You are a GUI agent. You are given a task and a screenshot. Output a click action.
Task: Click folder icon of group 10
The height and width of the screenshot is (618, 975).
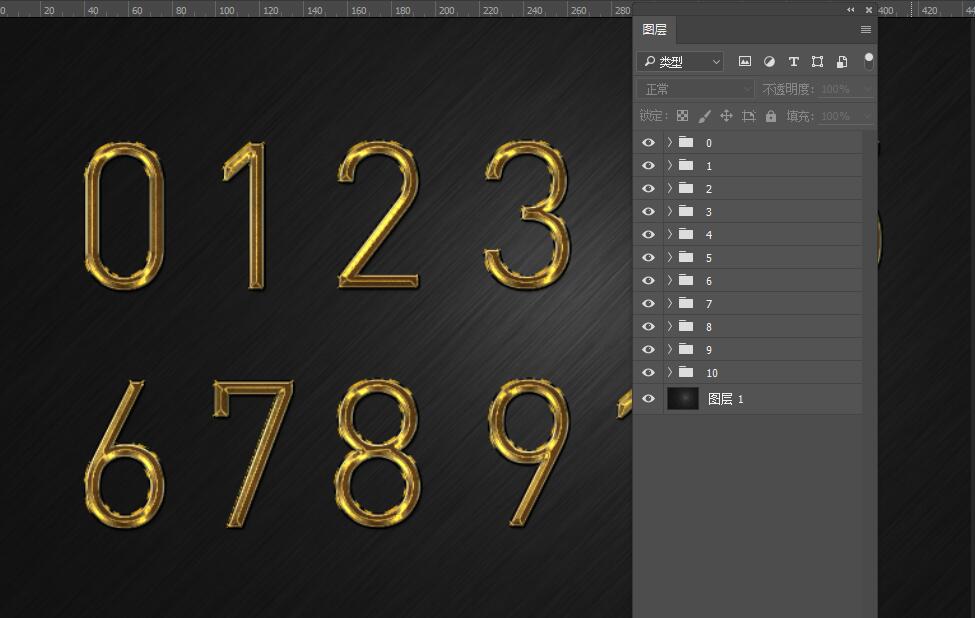[686, 372]
